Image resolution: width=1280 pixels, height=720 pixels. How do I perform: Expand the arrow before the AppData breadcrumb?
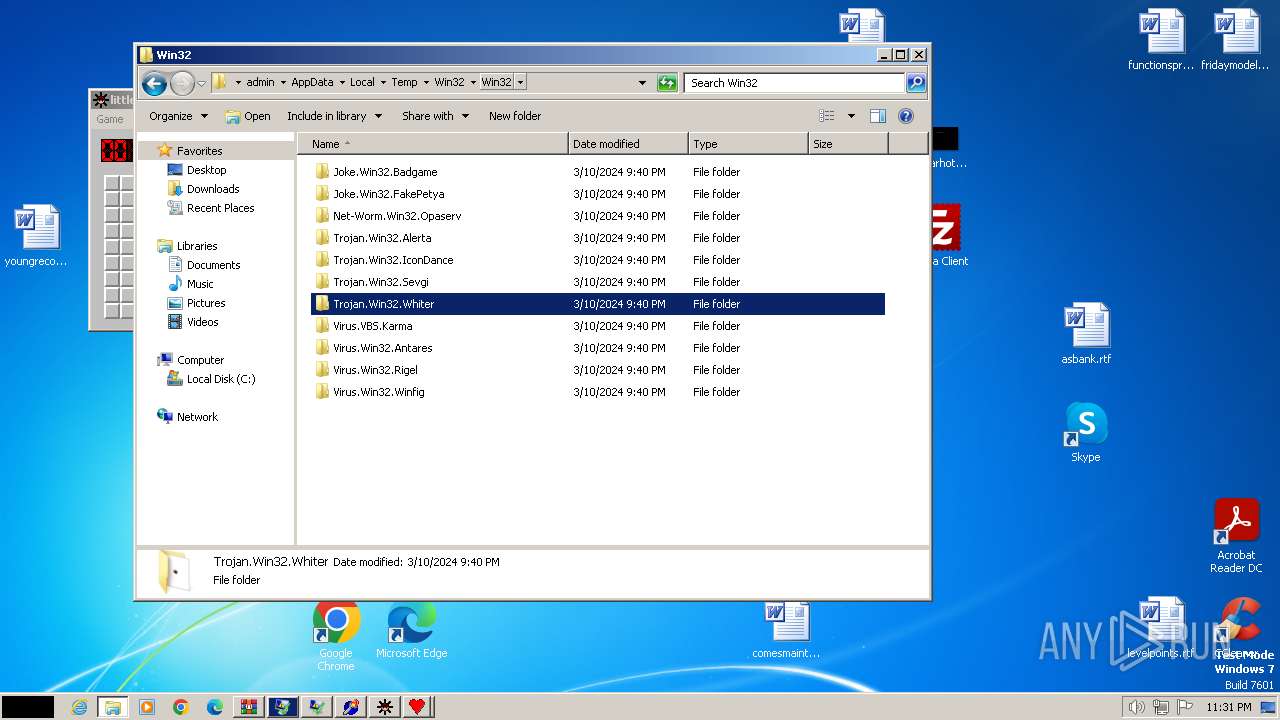click(283, 83)
